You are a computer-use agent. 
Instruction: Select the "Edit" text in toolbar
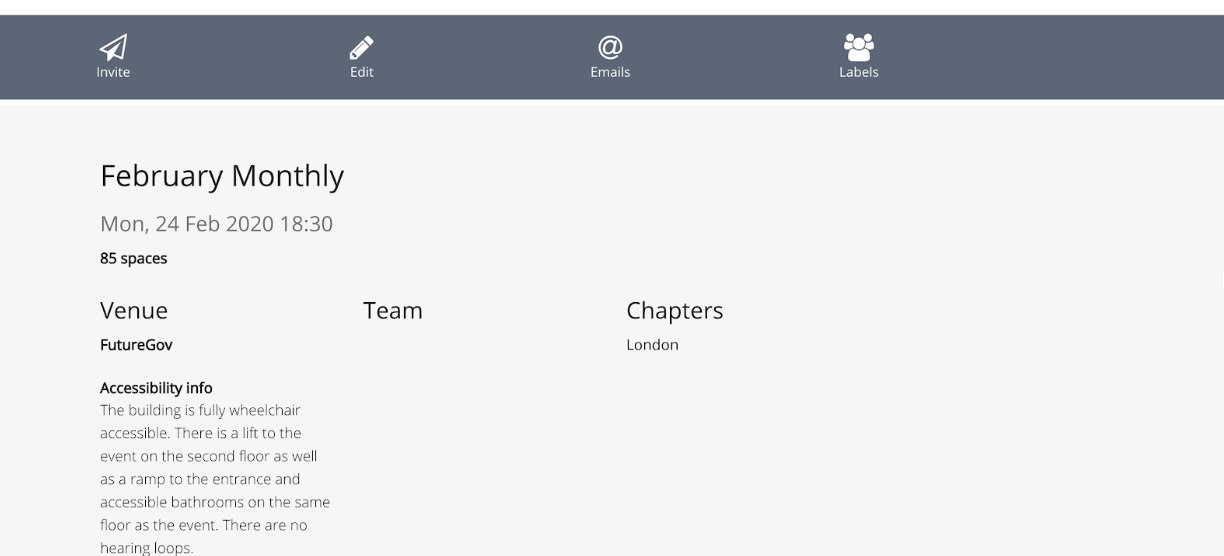[x=361, y=72]
